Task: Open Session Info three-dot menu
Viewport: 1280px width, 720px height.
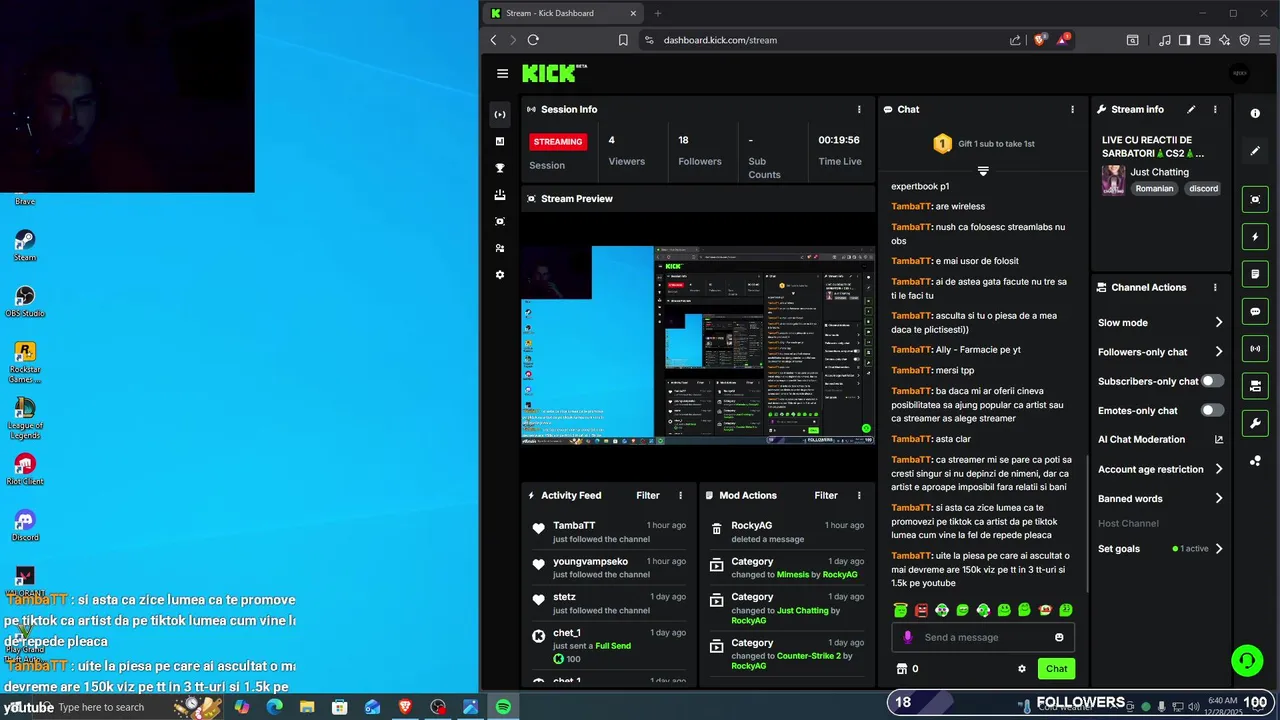Action: click(859, 109)
